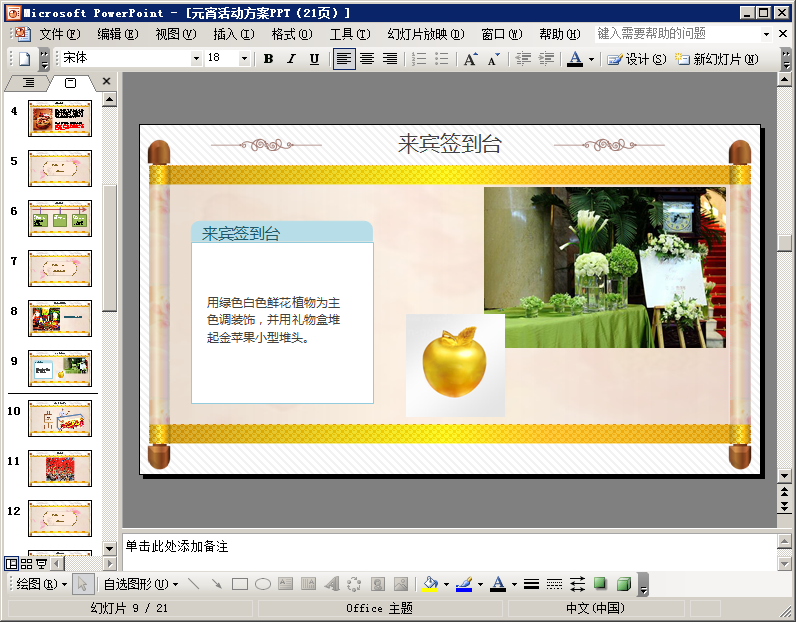Viewport: 796px width, 622px height.
Task: Click Increase Font Size icon
Action: 471,59
